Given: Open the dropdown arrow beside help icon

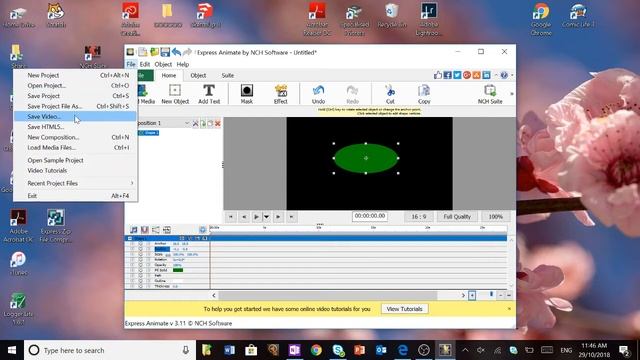Looking at the screenshot, I should point(512,75).
